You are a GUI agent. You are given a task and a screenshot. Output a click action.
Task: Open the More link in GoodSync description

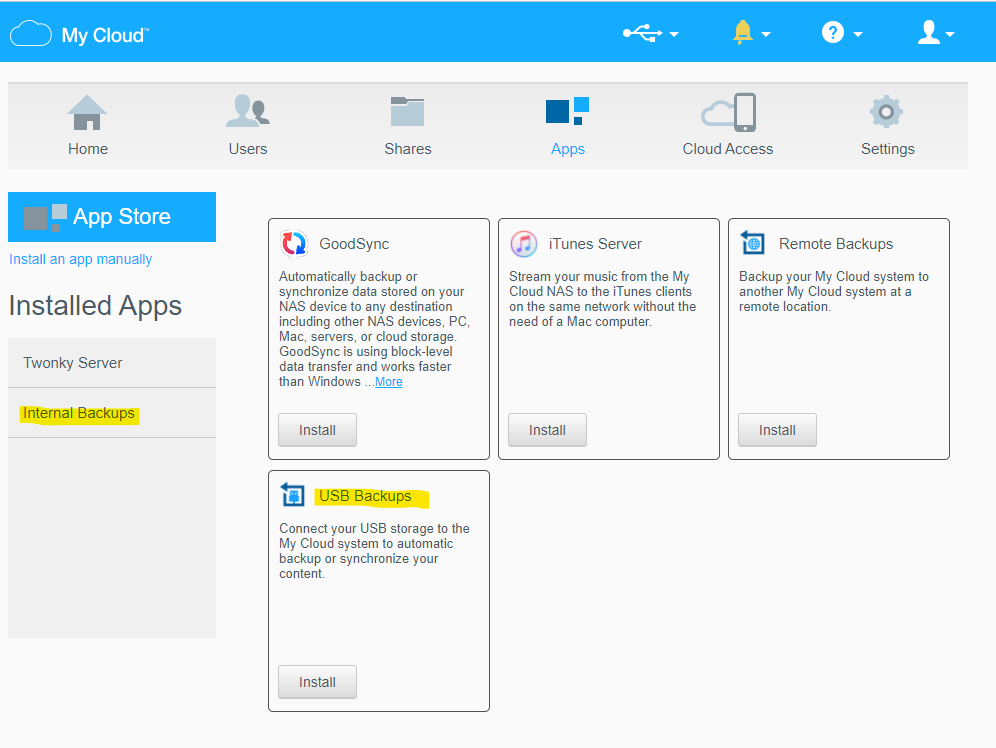pos(388,382)
